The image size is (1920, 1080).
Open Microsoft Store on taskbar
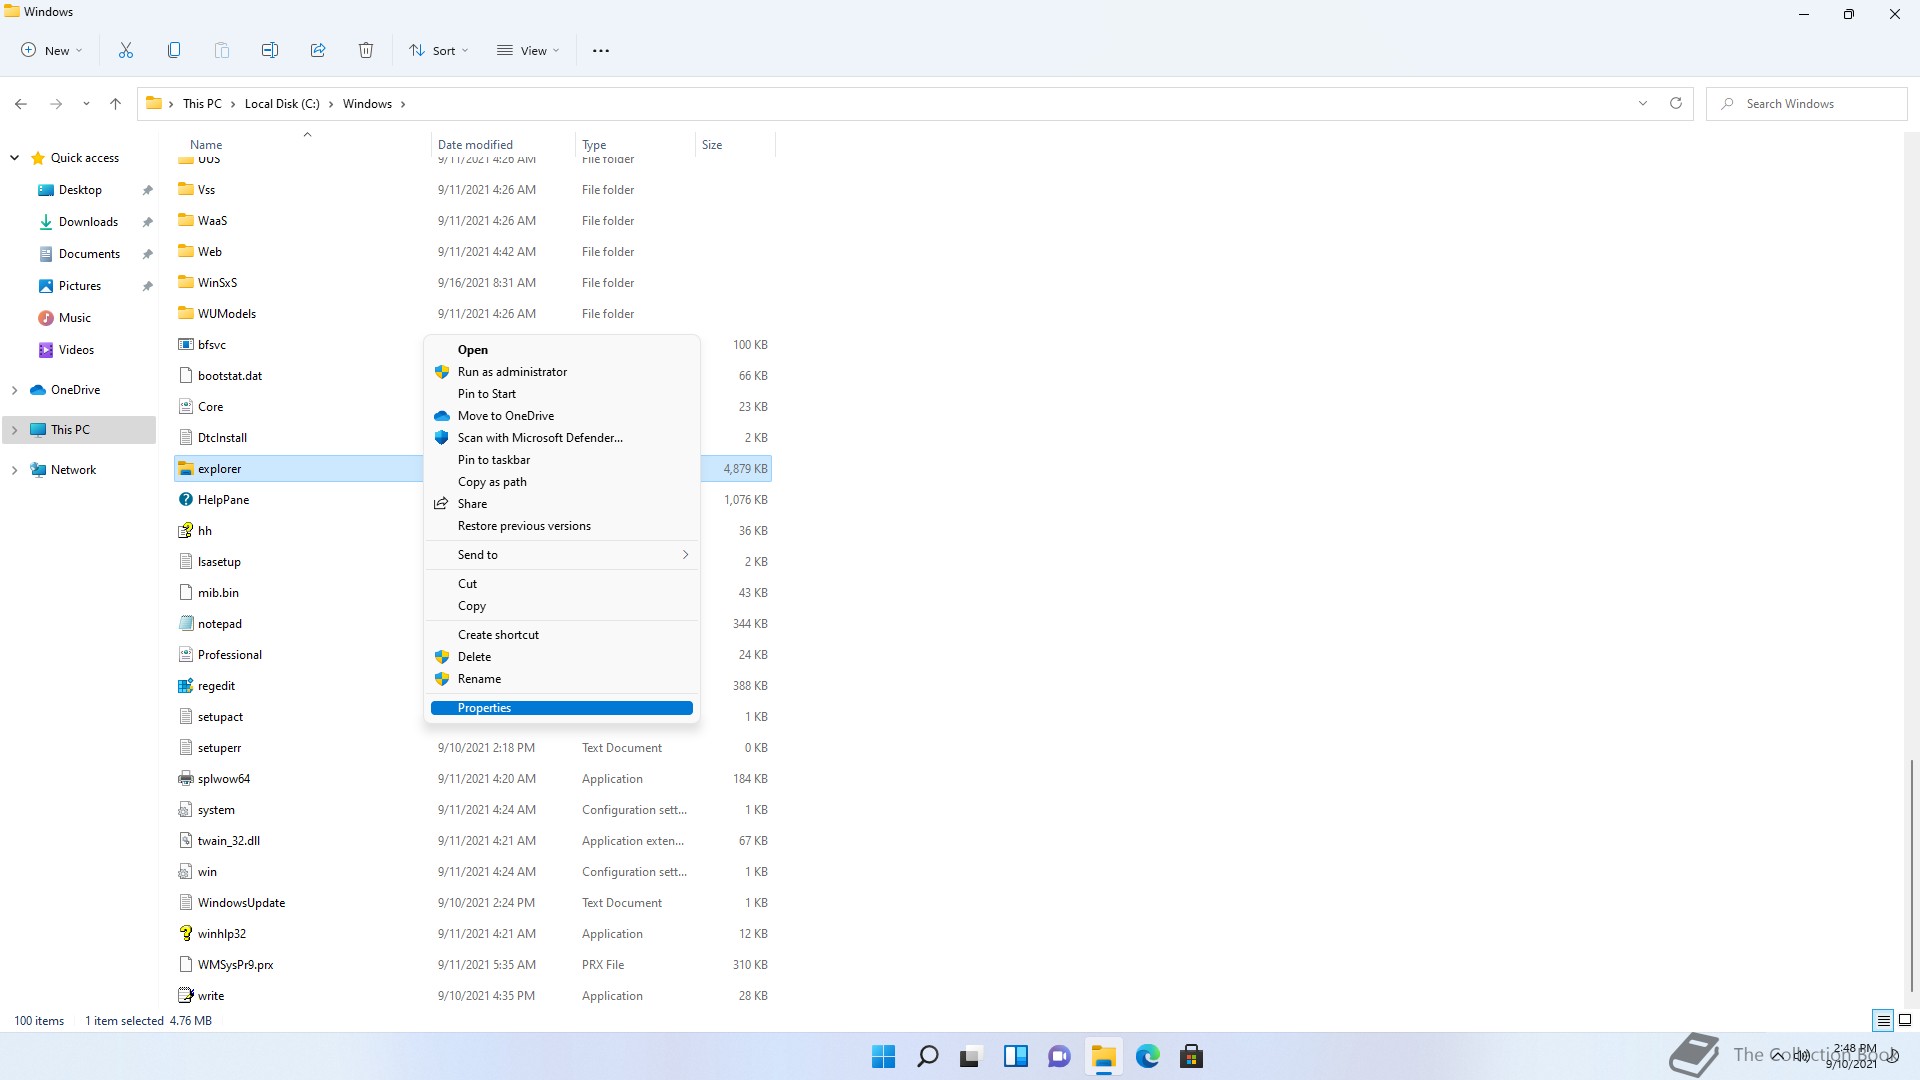(1191, 1056)
